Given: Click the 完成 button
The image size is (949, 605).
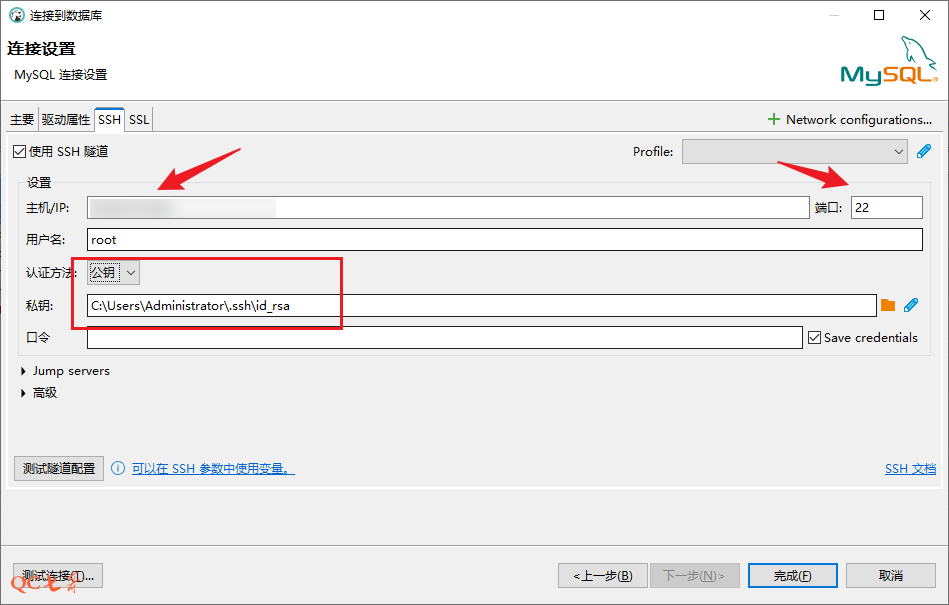Looking at the screenshot, I should [x=792, y=575].
